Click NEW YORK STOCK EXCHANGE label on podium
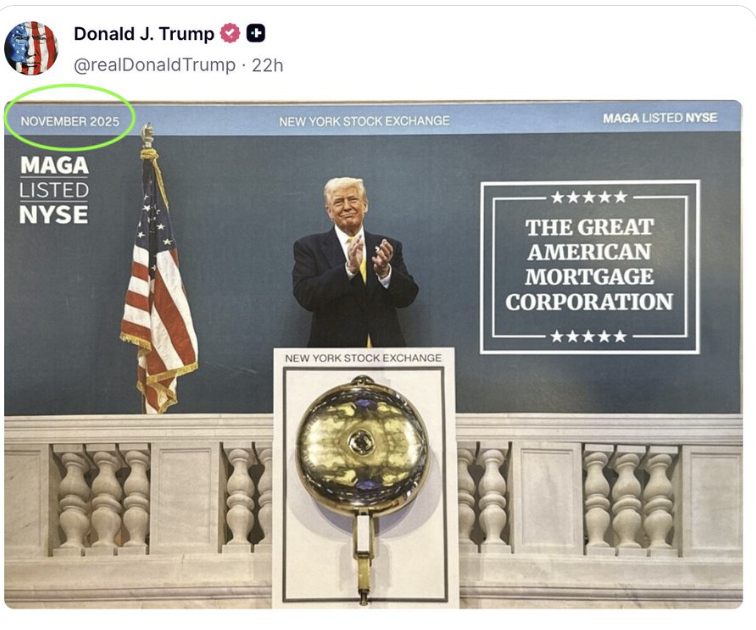The height and width of the screenshot is (630, 756). pos(363,358)
